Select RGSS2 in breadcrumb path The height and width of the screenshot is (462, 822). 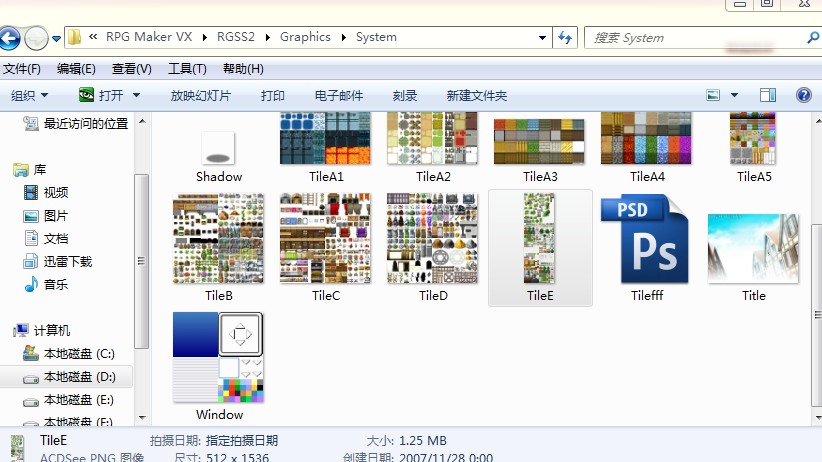pyautogui.click(x=236, y=37)
